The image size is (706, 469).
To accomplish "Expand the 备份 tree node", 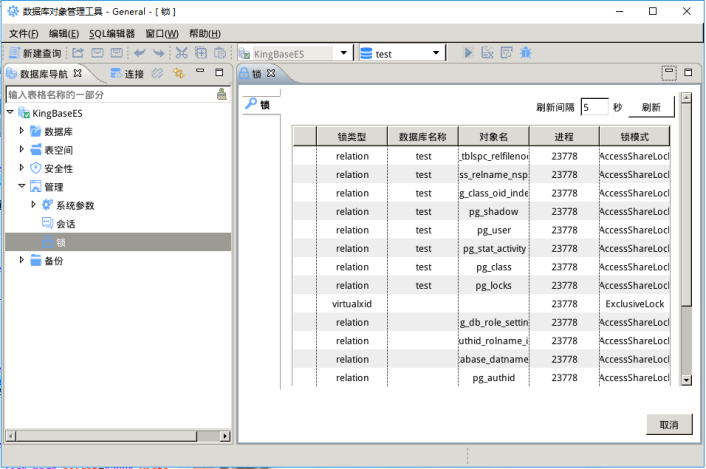I will 21,260.
